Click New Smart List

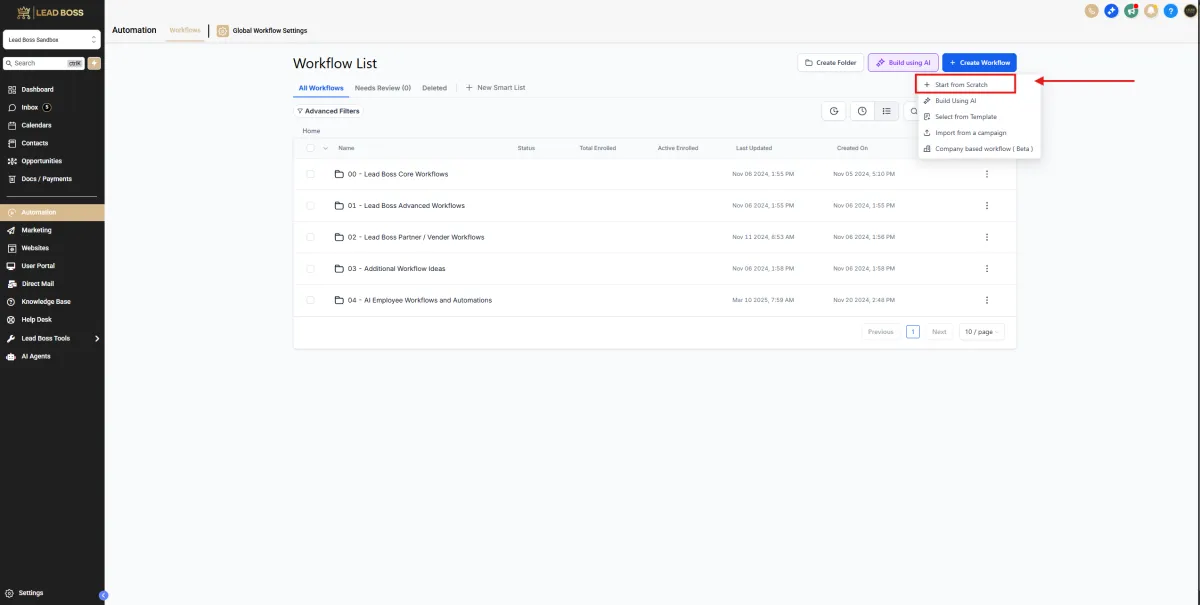tap(495, 88)
